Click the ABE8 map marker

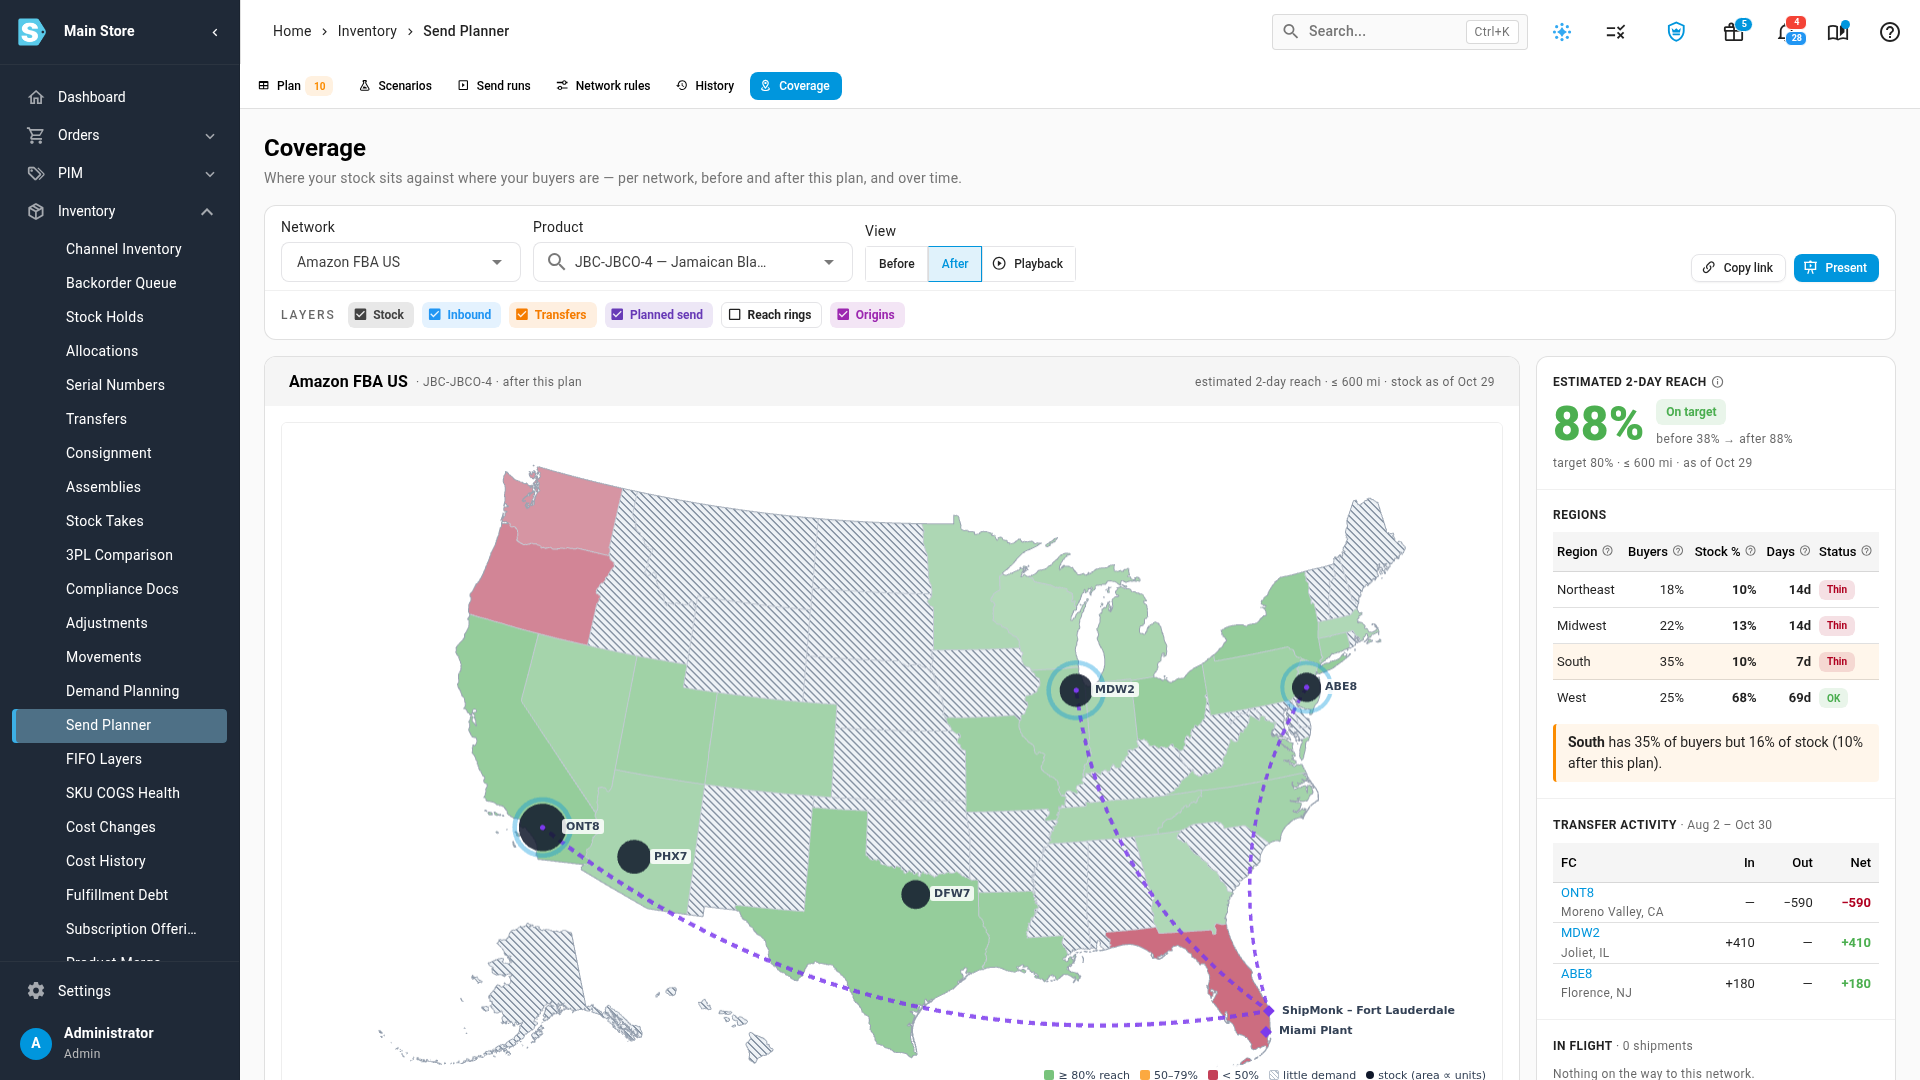(1306, 687)
